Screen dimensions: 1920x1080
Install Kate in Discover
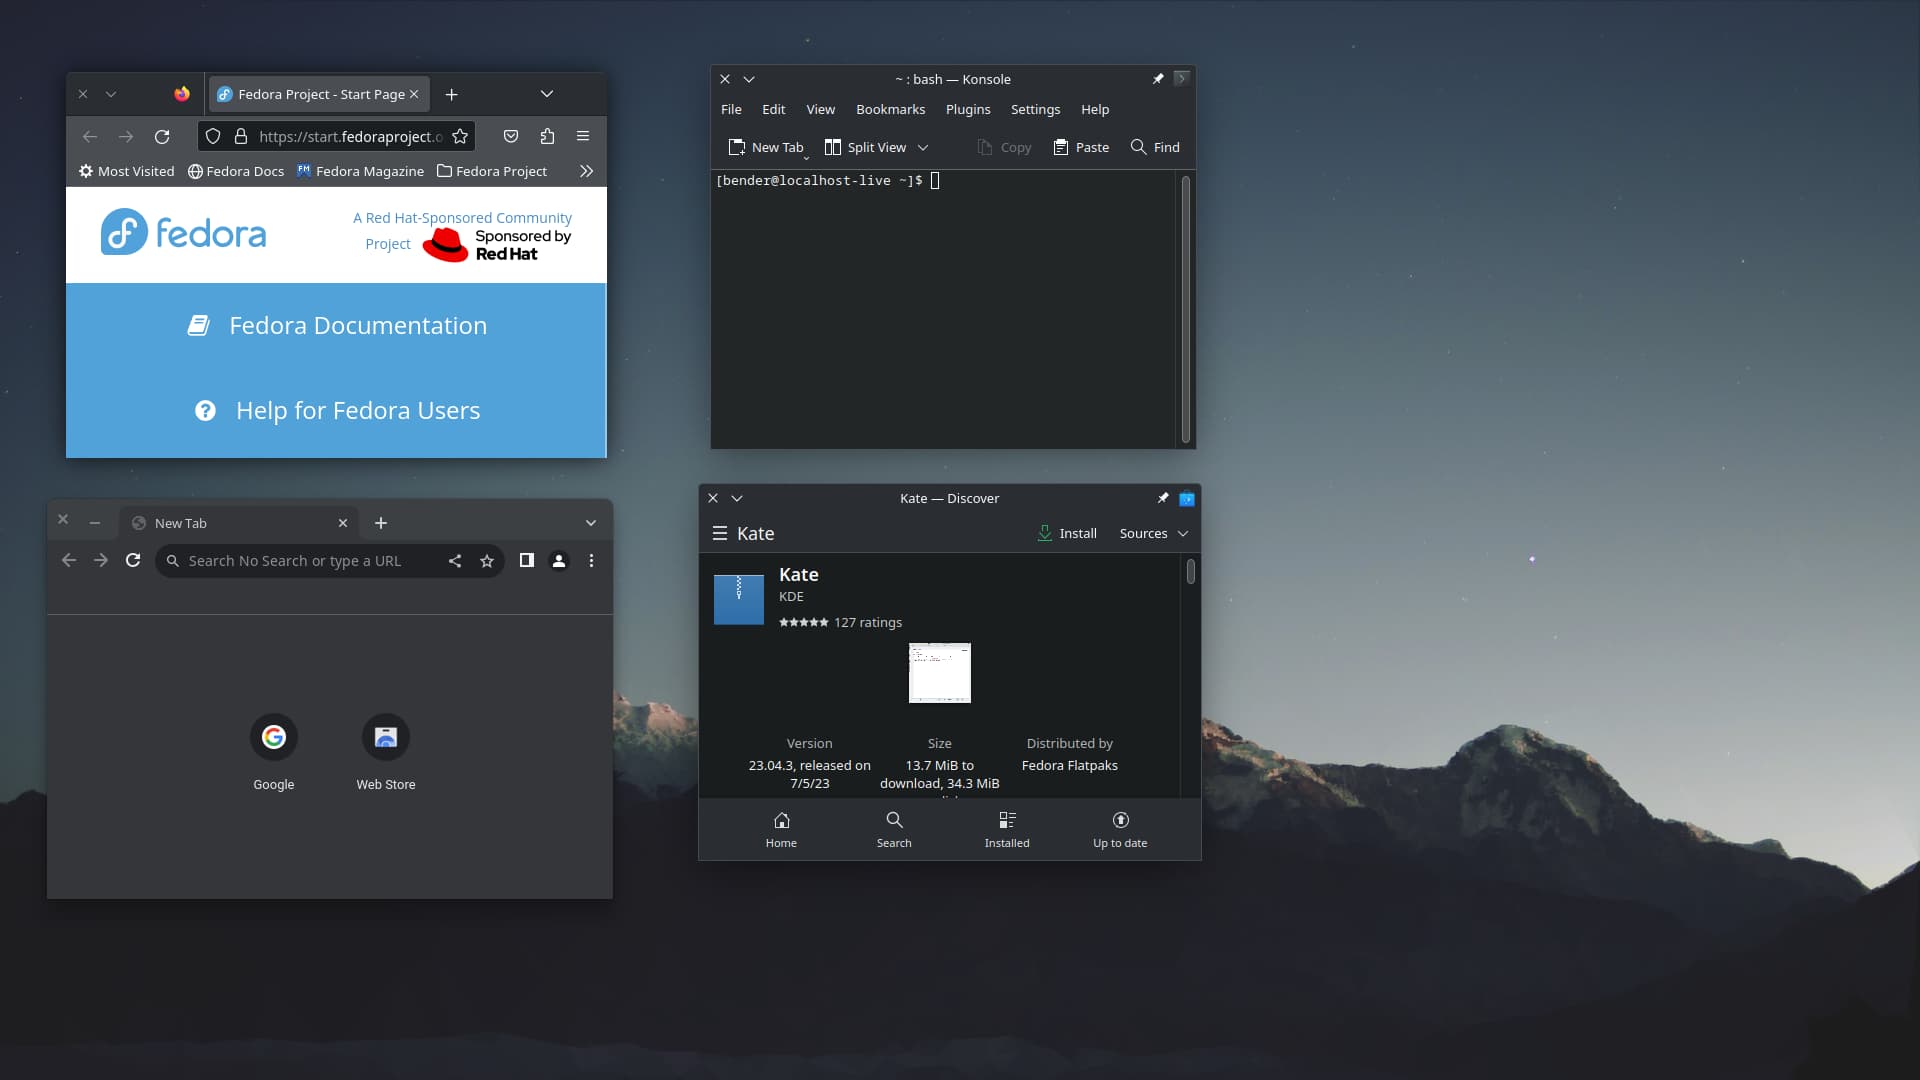(1067, 534)
